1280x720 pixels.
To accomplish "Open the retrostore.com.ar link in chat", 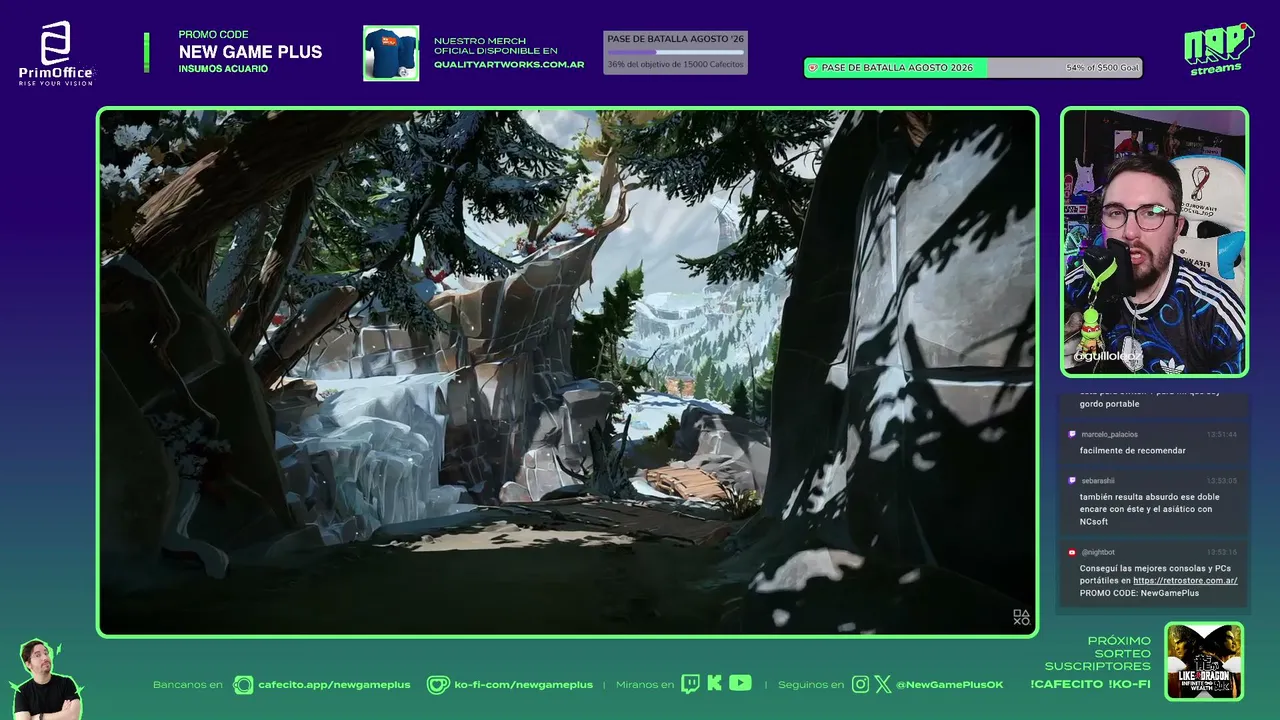I will tap(1185, 581).
